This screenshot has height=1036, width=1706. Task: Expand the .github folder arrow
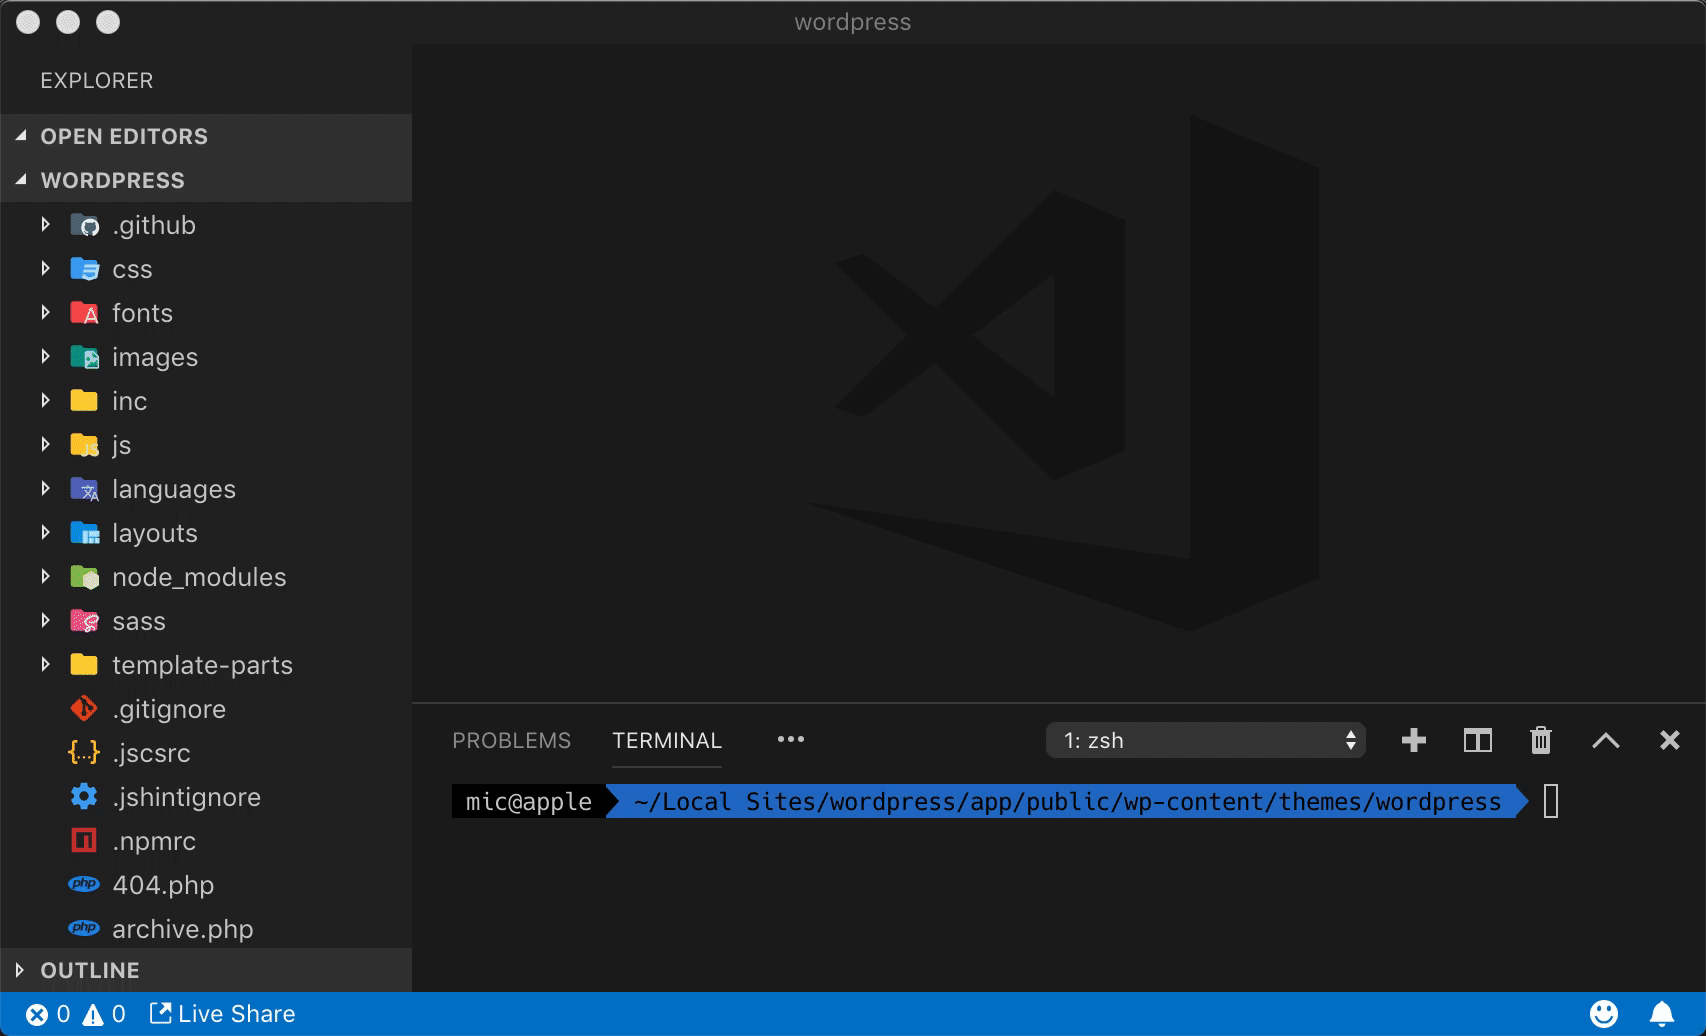pos(46,225)
